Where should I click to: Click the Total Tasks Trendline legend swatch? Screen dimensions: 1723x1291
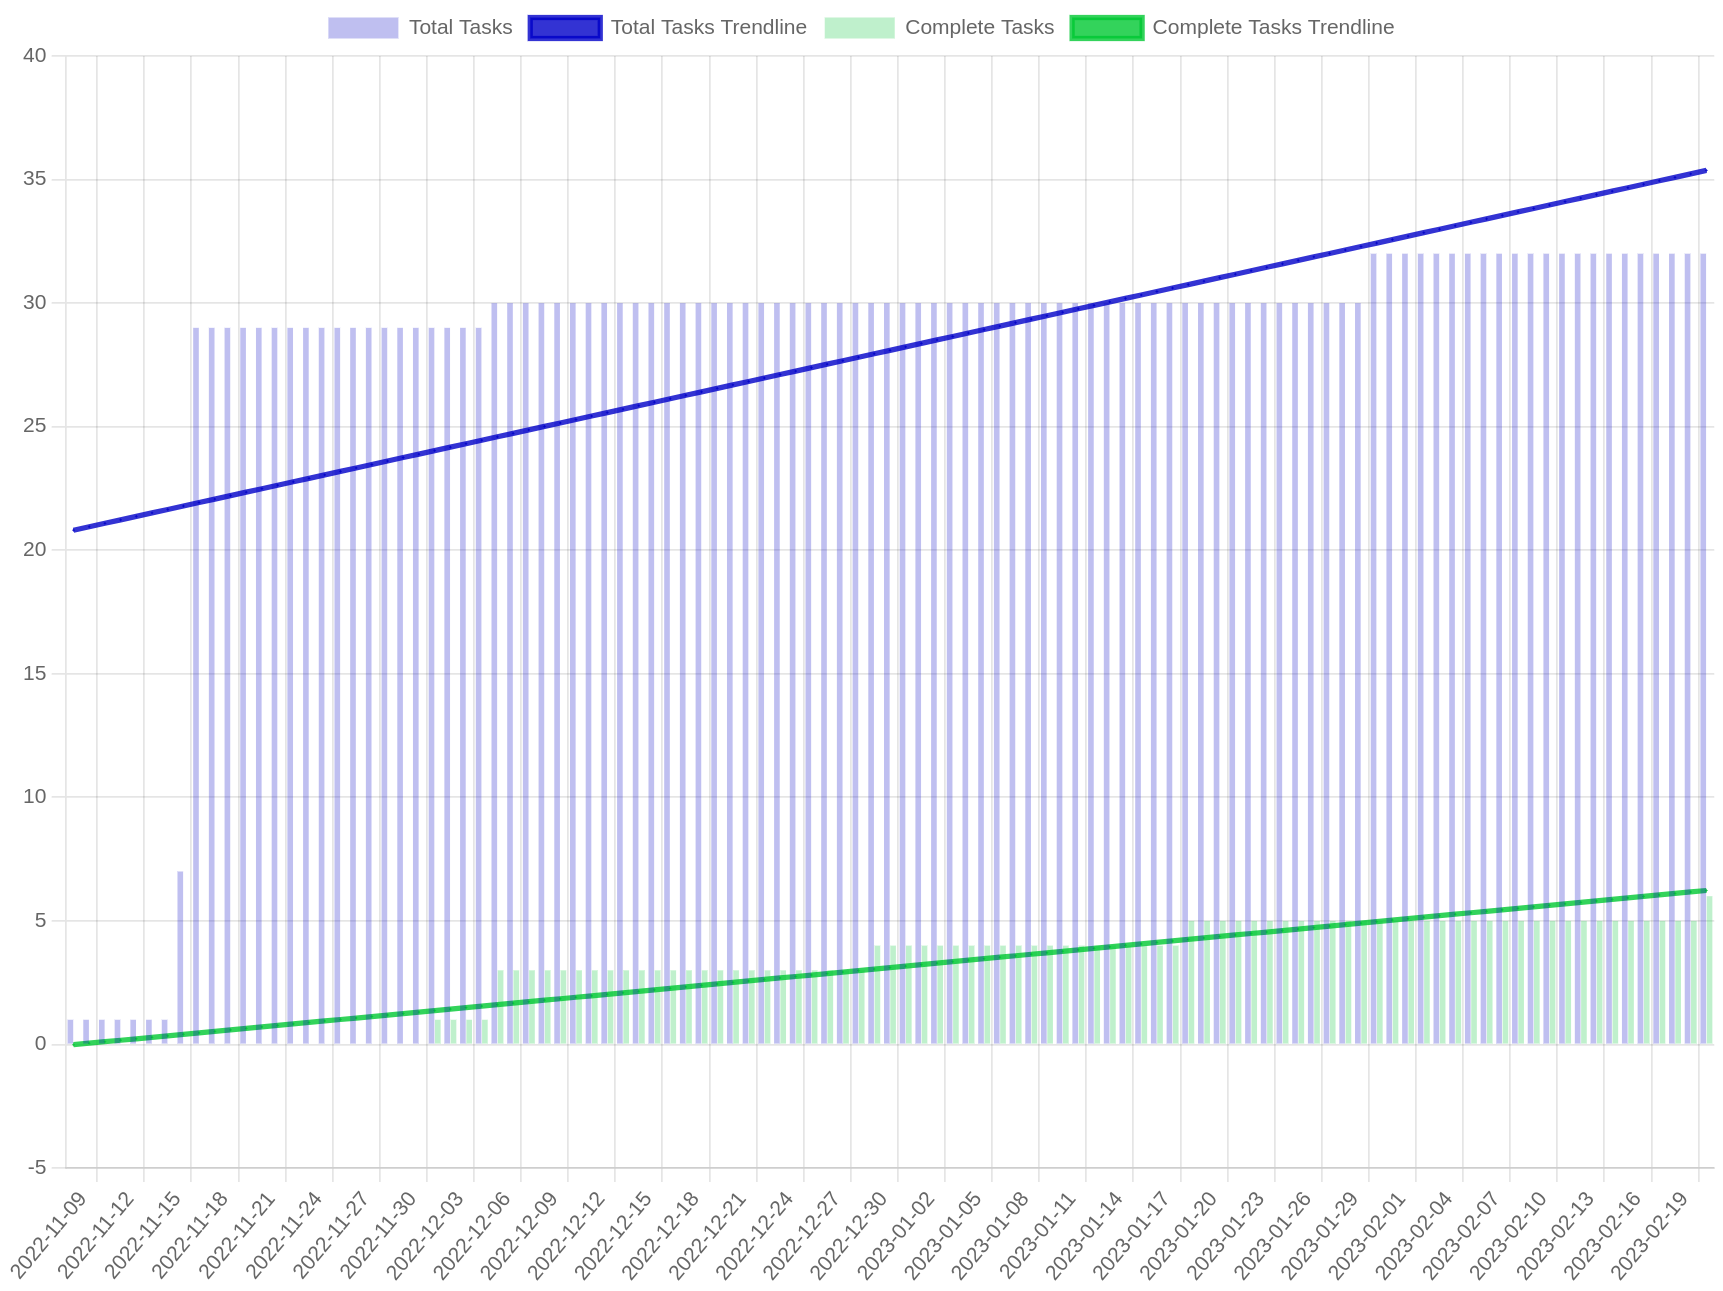tap(564, 27)
